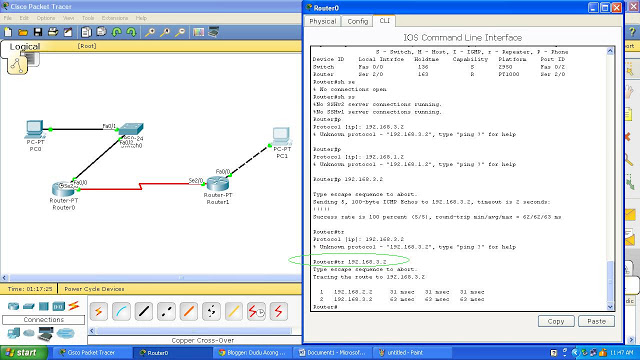Open the Help menu
The height and width of the screenshot is (360, 640).
[x=141, y=18]
